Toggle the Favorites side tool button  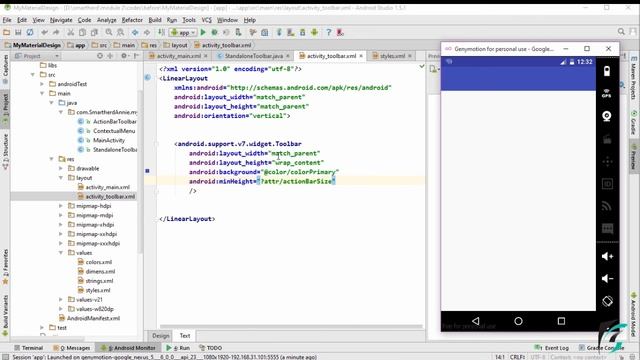pyautogui.click(x=6, y=266)
